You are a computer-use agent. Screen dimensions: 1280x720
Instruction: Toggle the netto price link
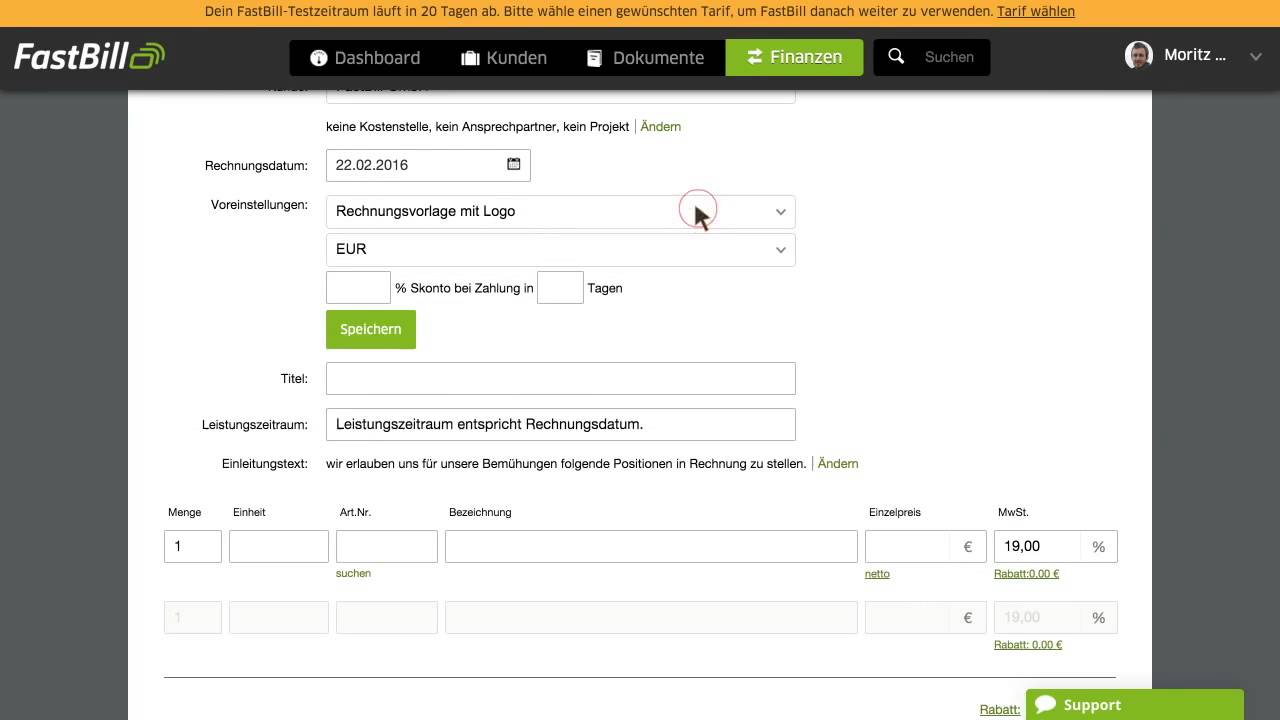[877, 573]
